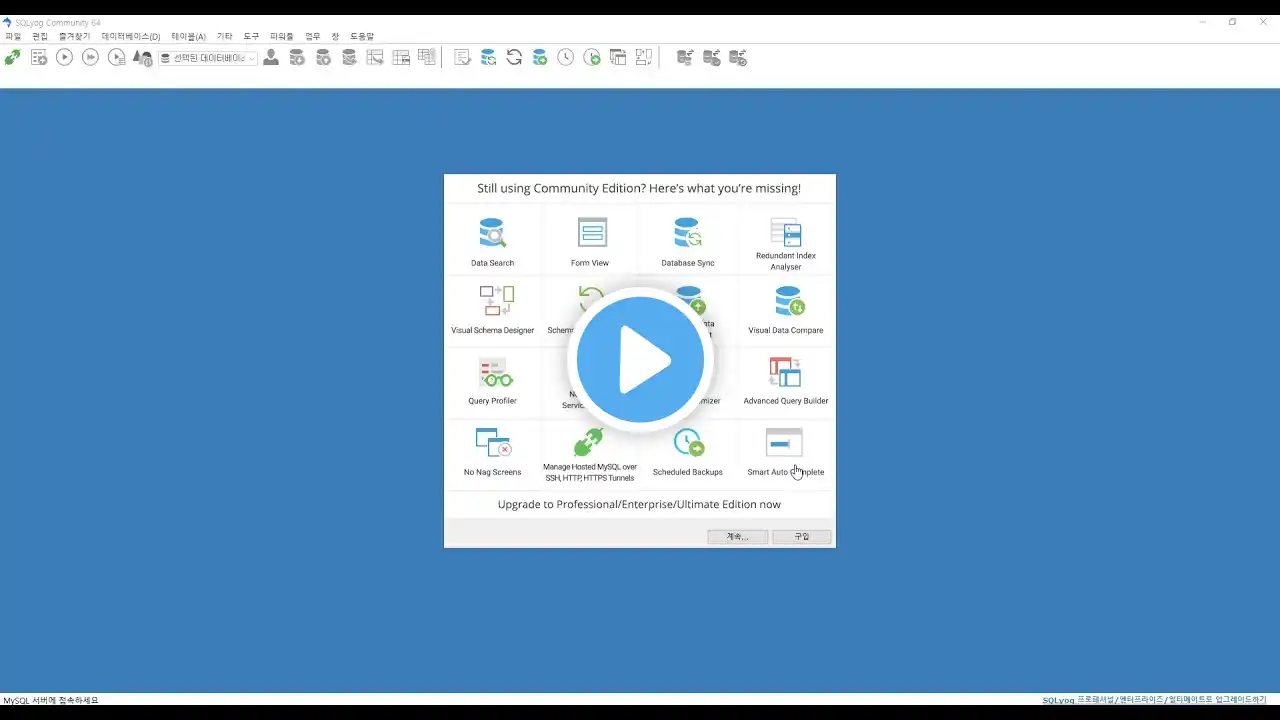Click the 'Visual Data Compare' label text

(786, 330)
